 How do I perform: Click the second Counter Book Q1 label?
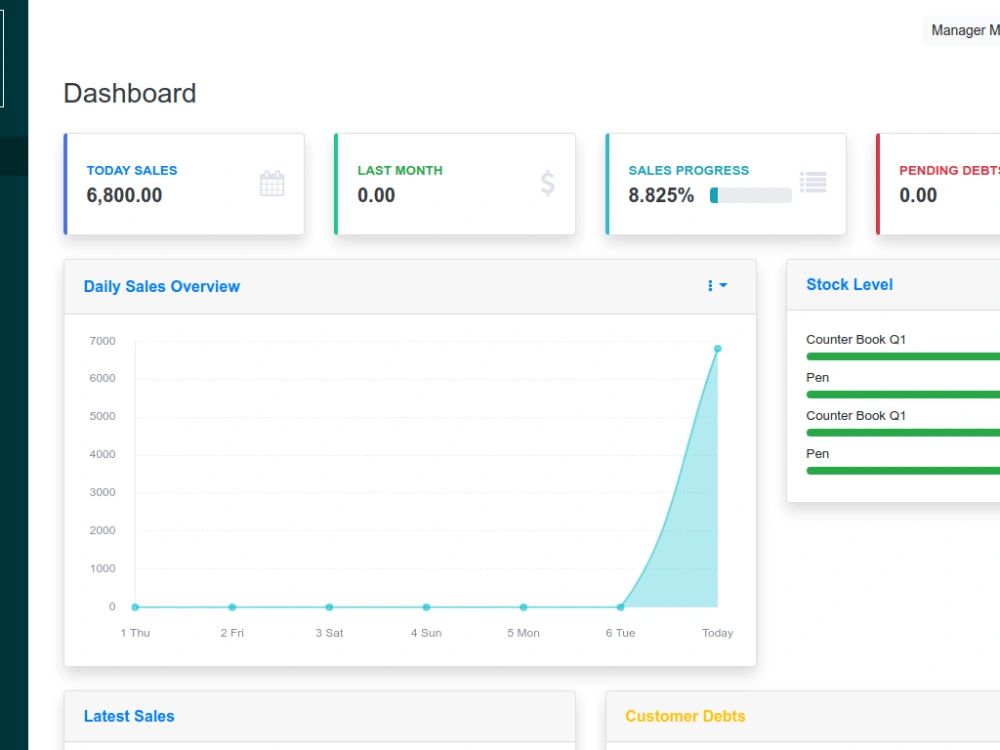pyautogui.click(x=856, y=416)
